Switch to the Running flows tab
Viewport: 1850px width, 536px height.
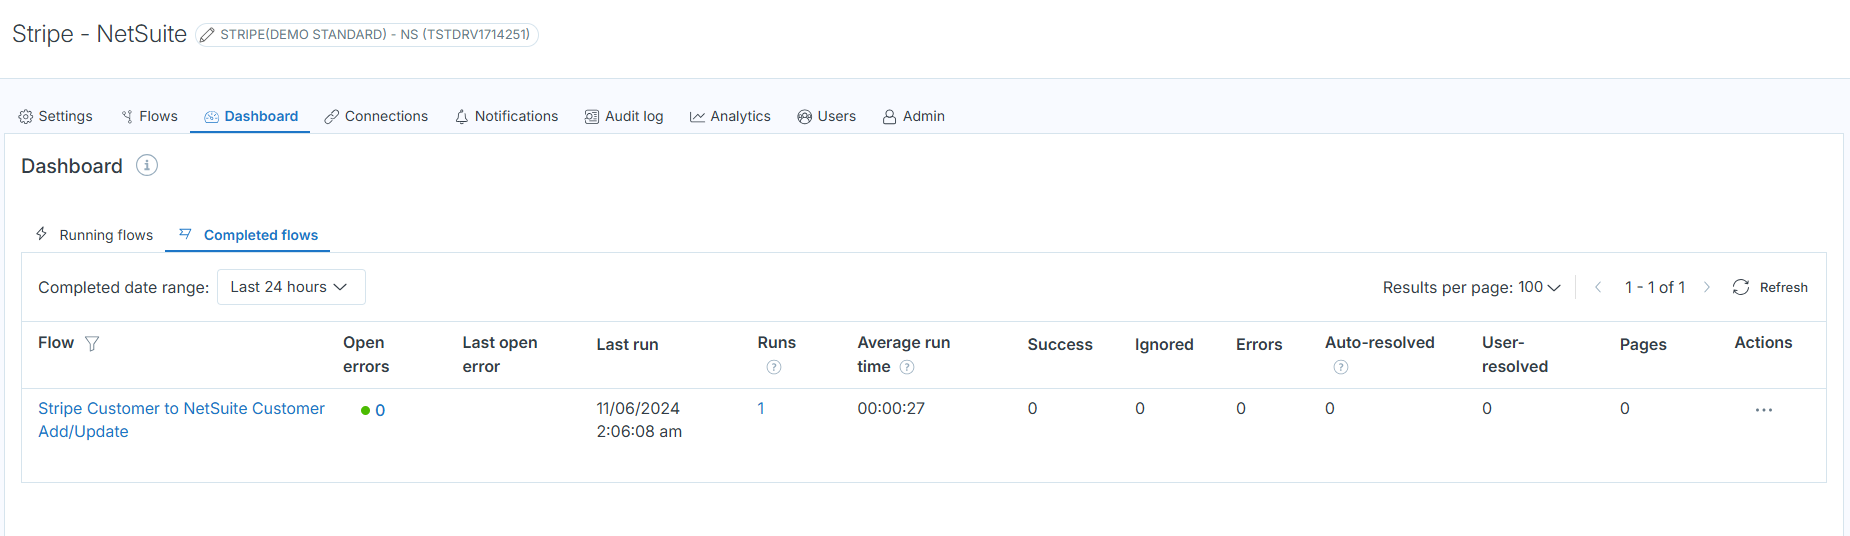[95, 235]
